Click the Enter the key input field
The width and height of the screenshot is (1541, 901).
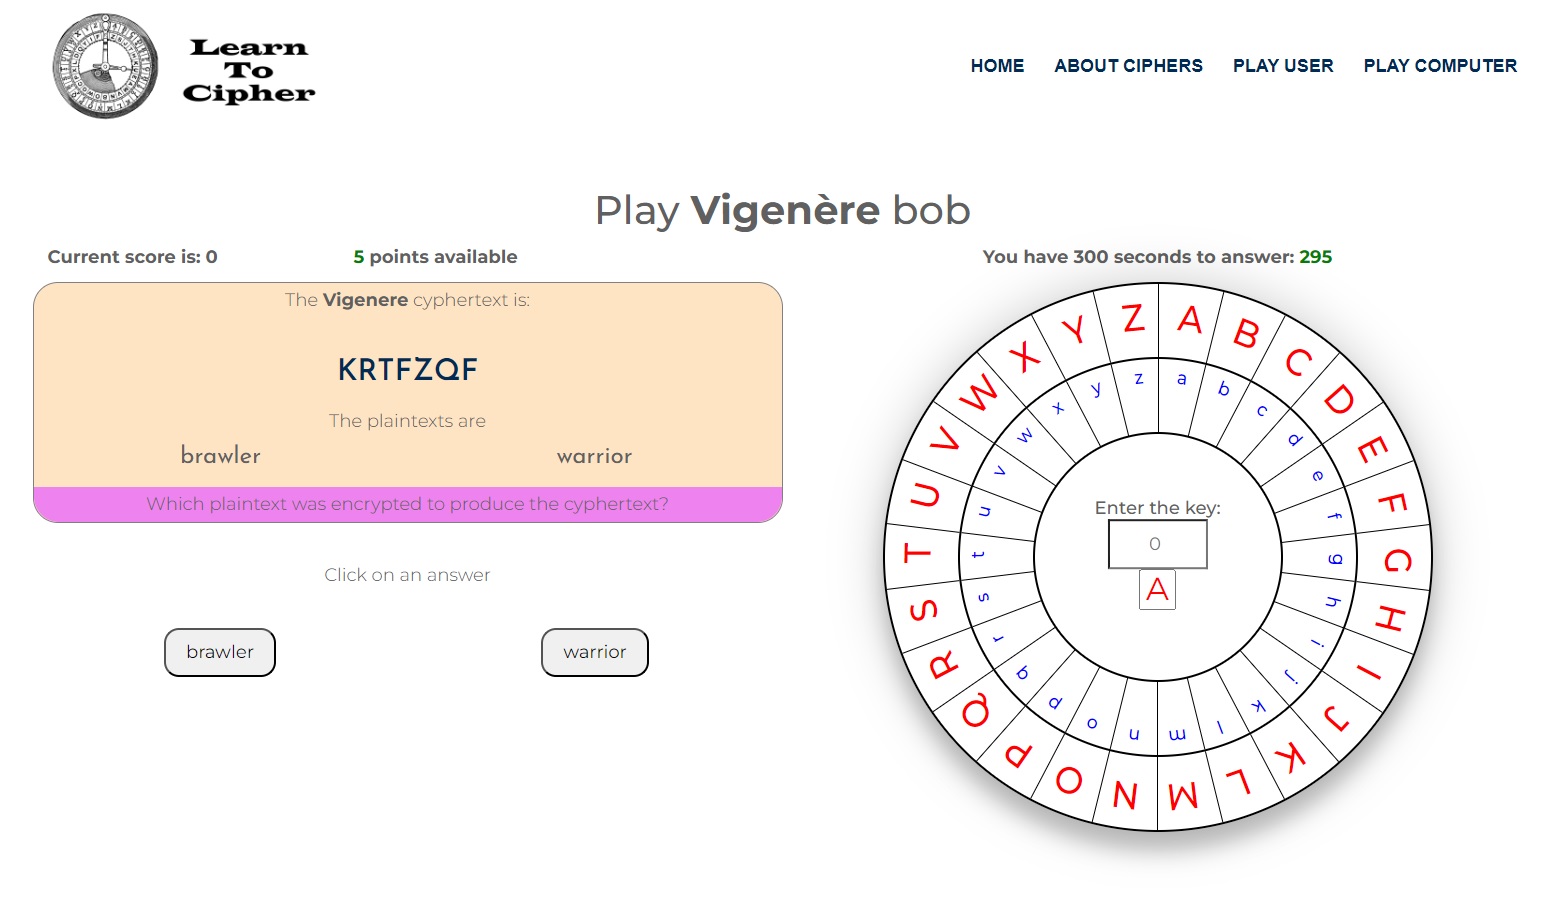click(x=1157, y=544)
